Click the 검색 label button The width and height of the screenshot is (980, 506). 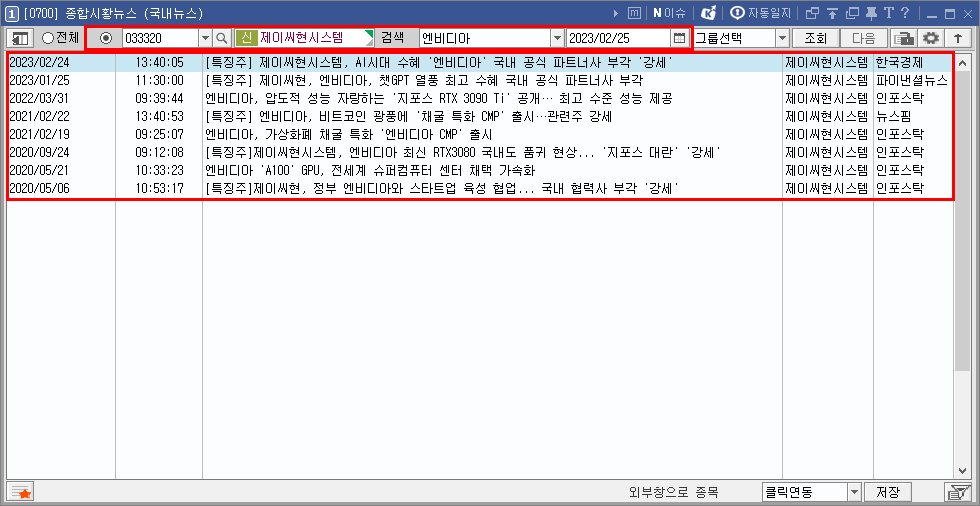tap(393, 38)
